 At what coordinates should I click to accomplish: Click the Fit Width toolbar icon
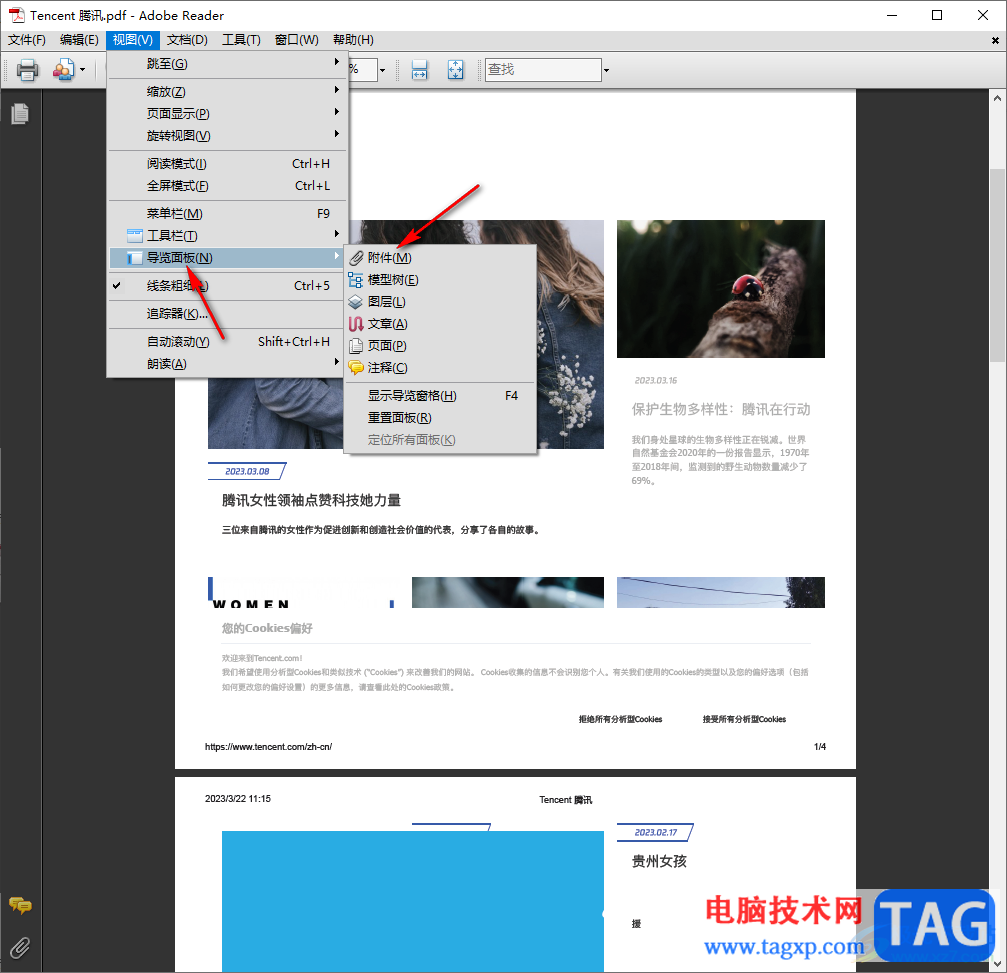coord(419,69)
